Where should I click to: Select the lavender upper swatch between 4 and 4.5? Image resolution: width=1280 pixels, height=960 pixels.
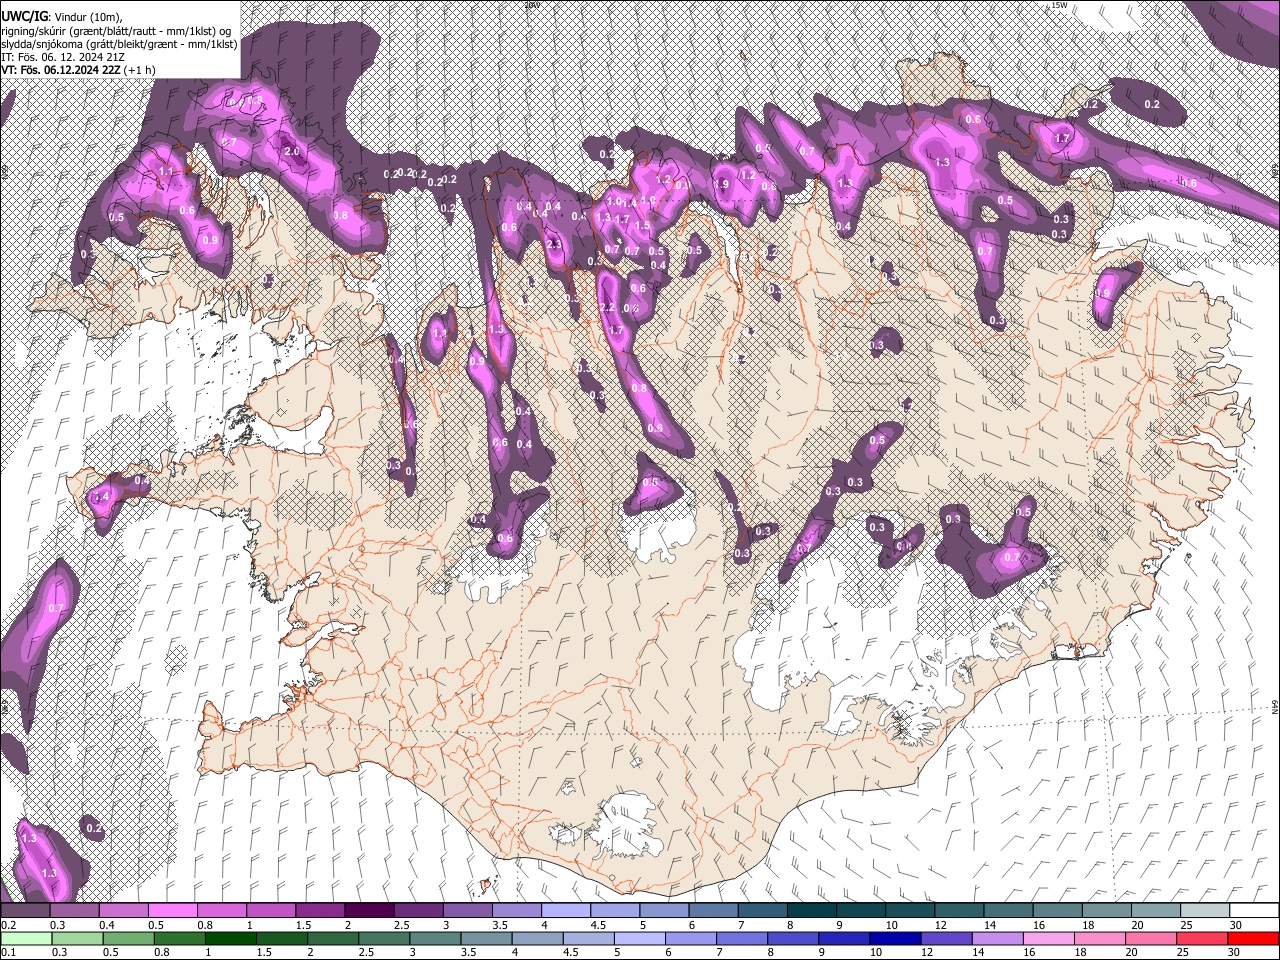click(x=567, y=911)
